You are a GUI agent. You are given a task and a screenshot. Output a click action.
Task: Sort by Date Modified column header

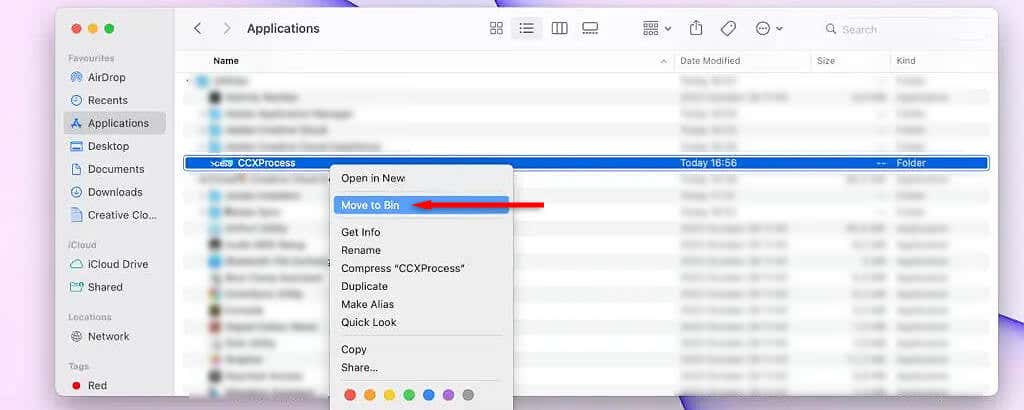(710, 61)
